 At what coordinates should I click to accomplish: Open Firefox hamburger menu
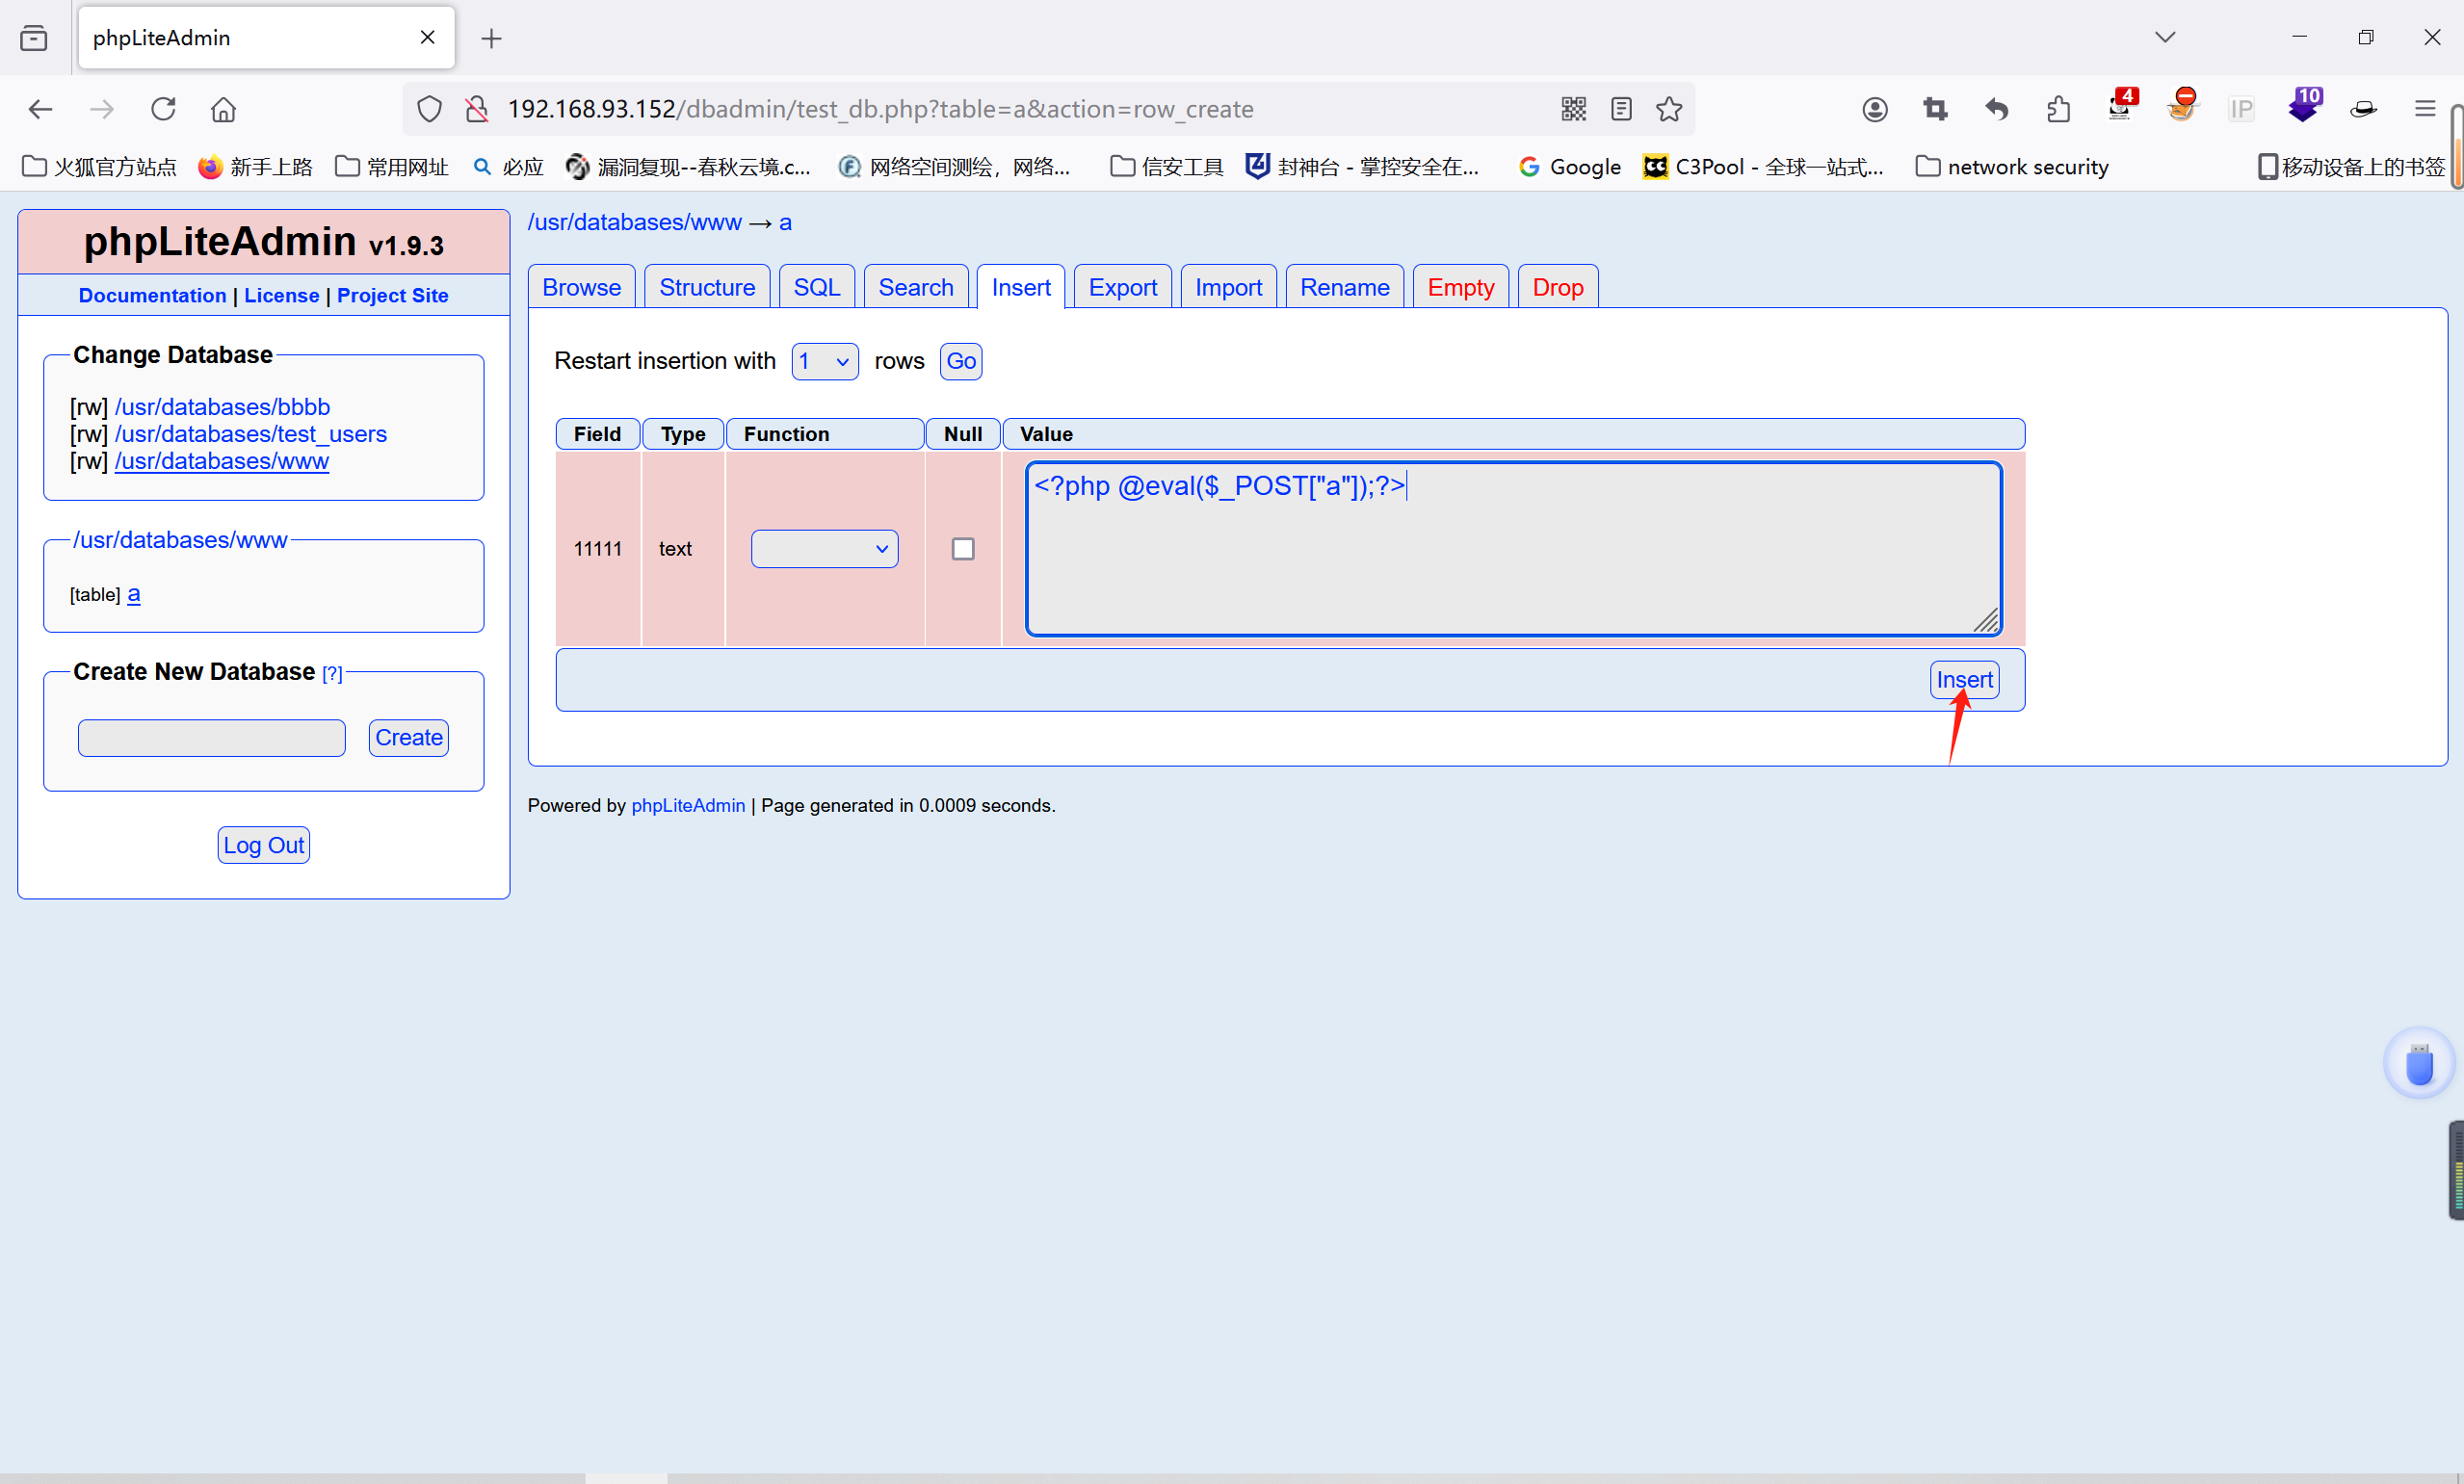click(2425, 109)
